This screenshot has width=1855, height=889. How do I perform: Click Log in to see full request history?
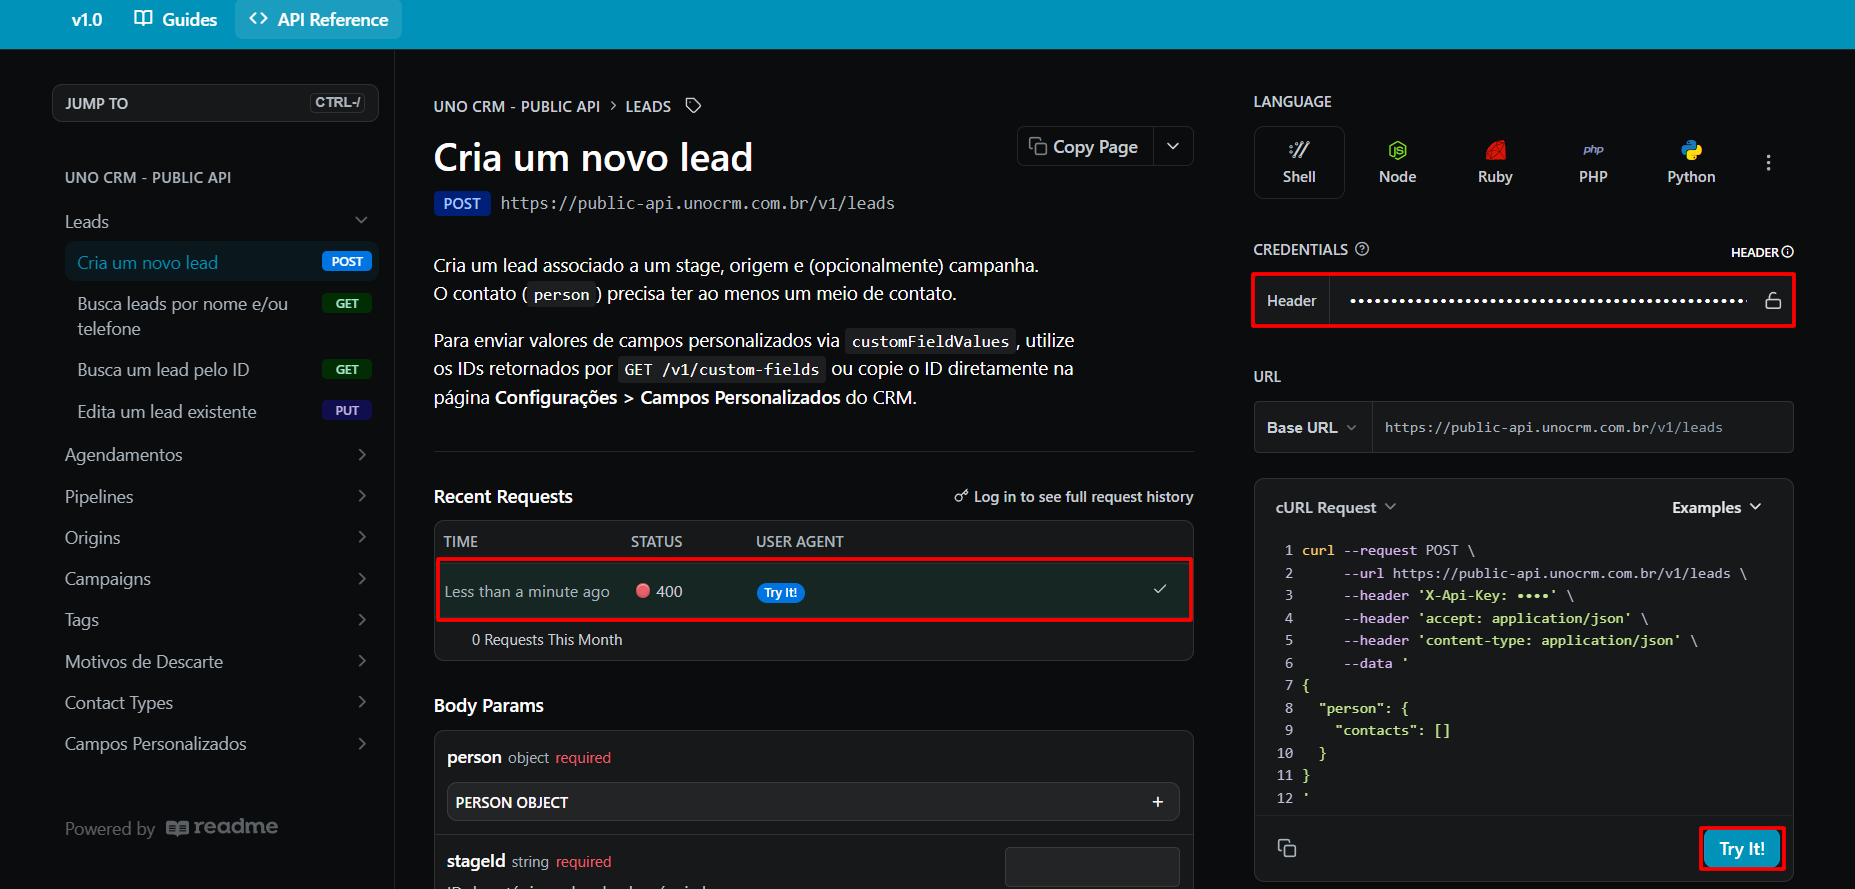point(1073,497)
